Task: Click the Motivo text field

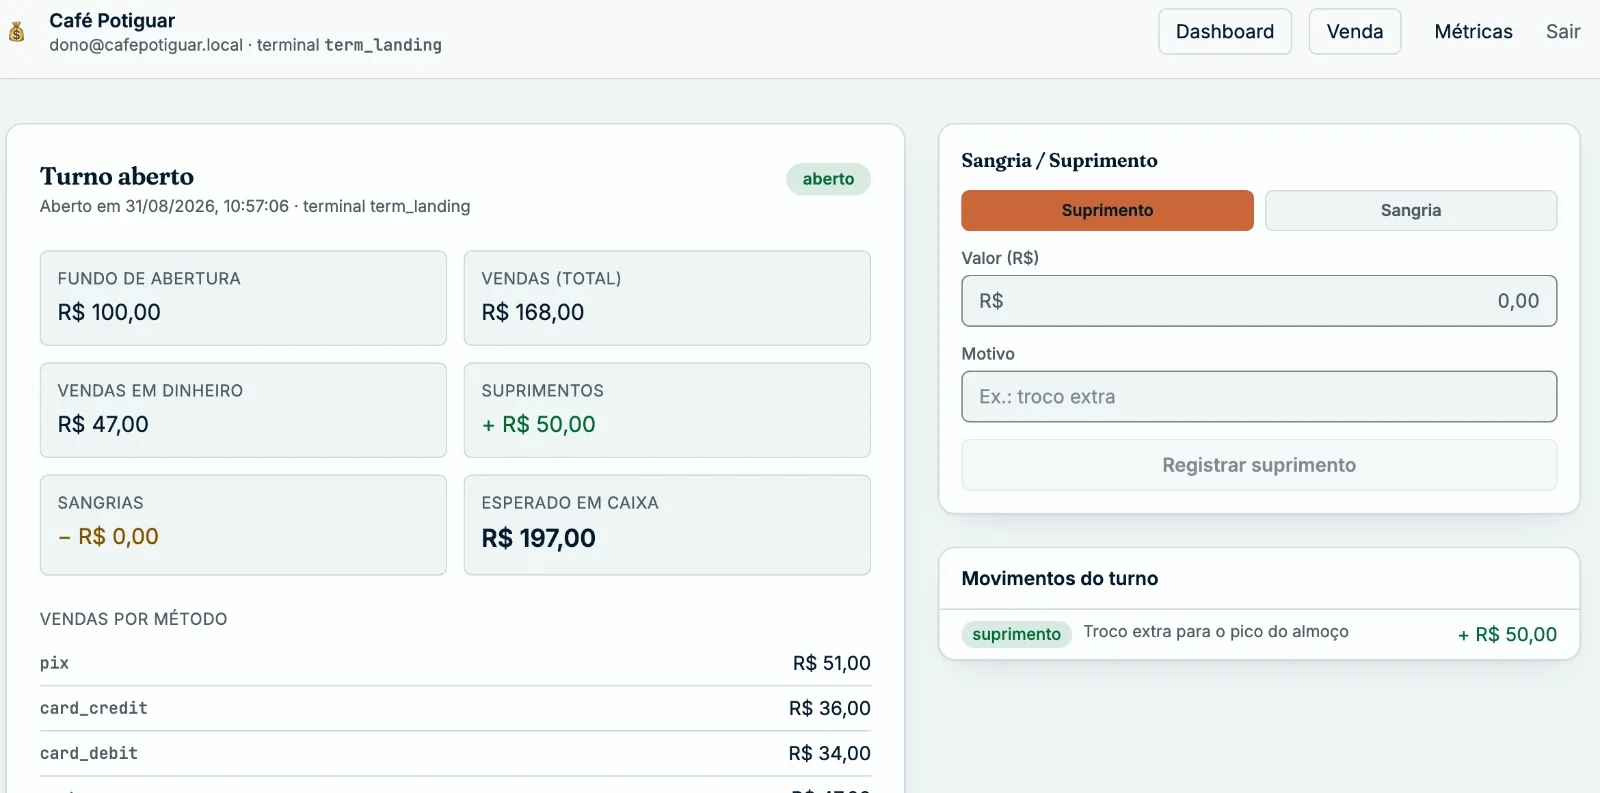Action: [1259, 397]
